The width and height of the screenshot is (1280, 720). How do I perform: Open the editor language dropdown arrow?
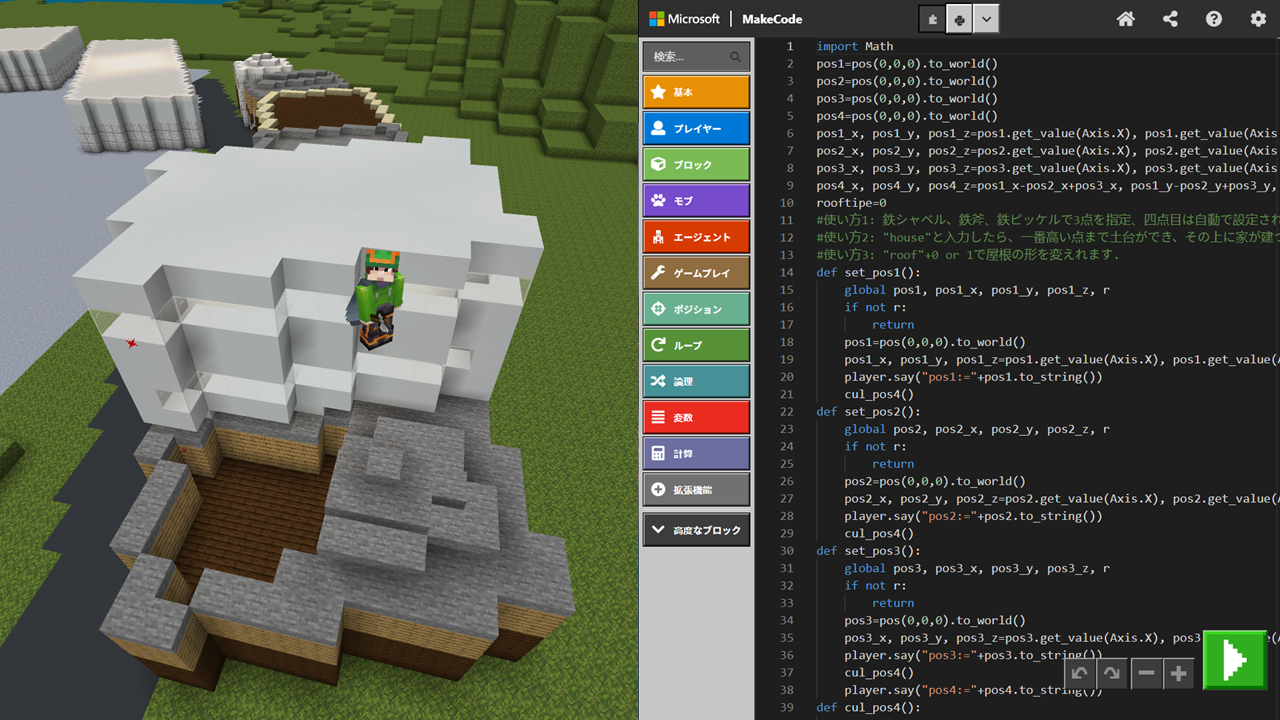(986, 19)
